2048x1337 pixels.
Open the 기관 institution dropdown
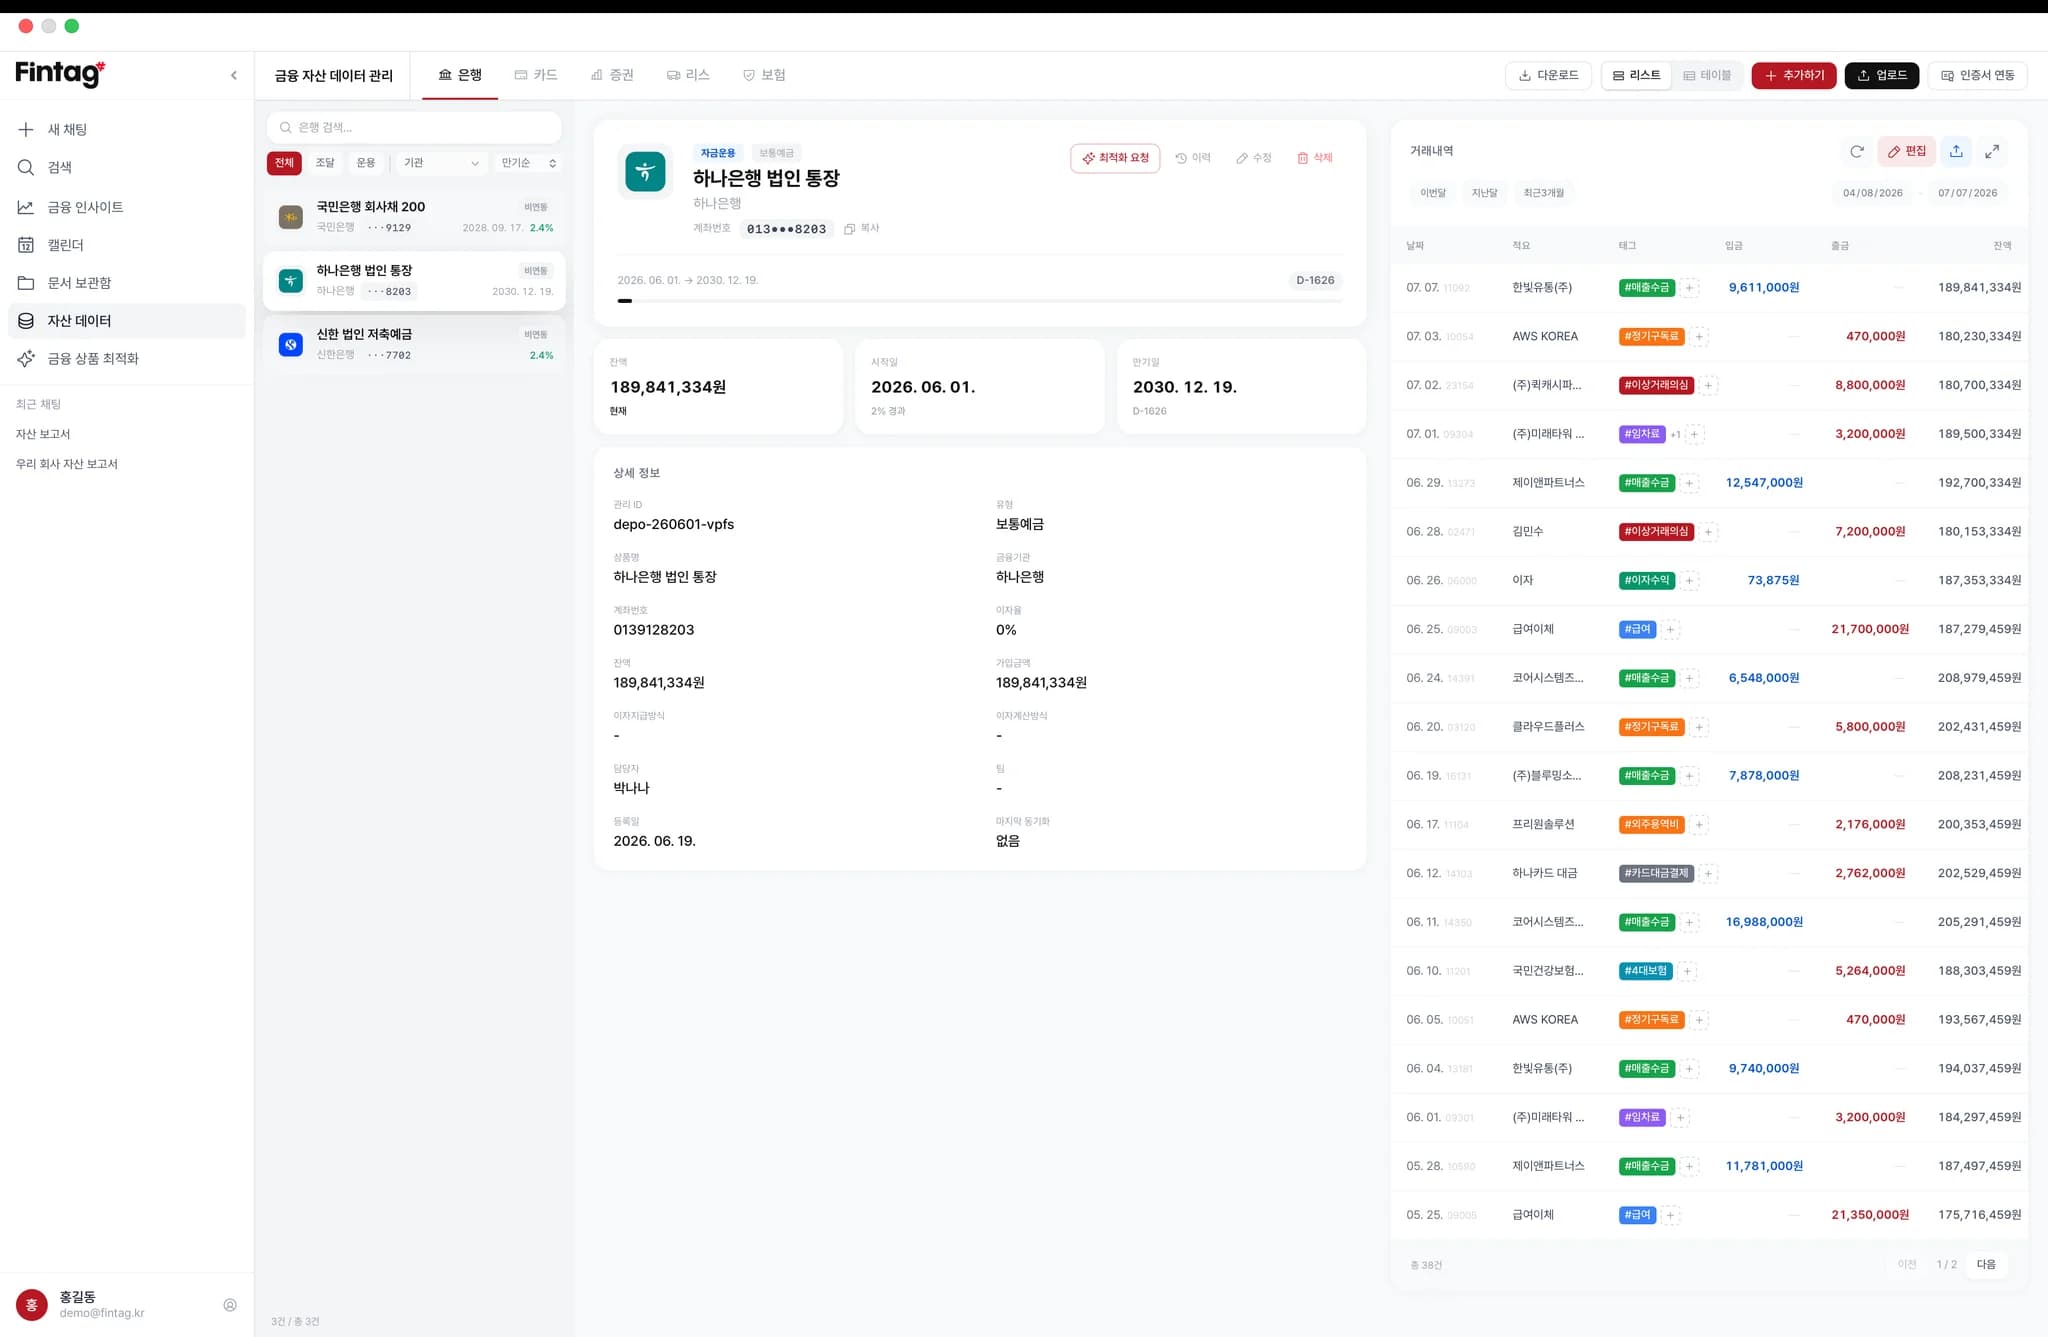pos(441,163)
